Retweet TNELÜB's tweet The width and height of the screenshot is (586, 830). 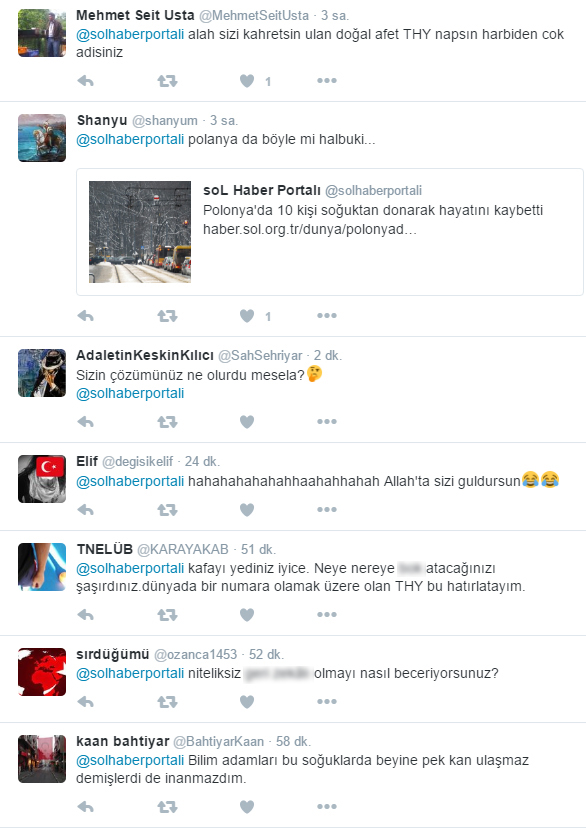pos(167,615)
